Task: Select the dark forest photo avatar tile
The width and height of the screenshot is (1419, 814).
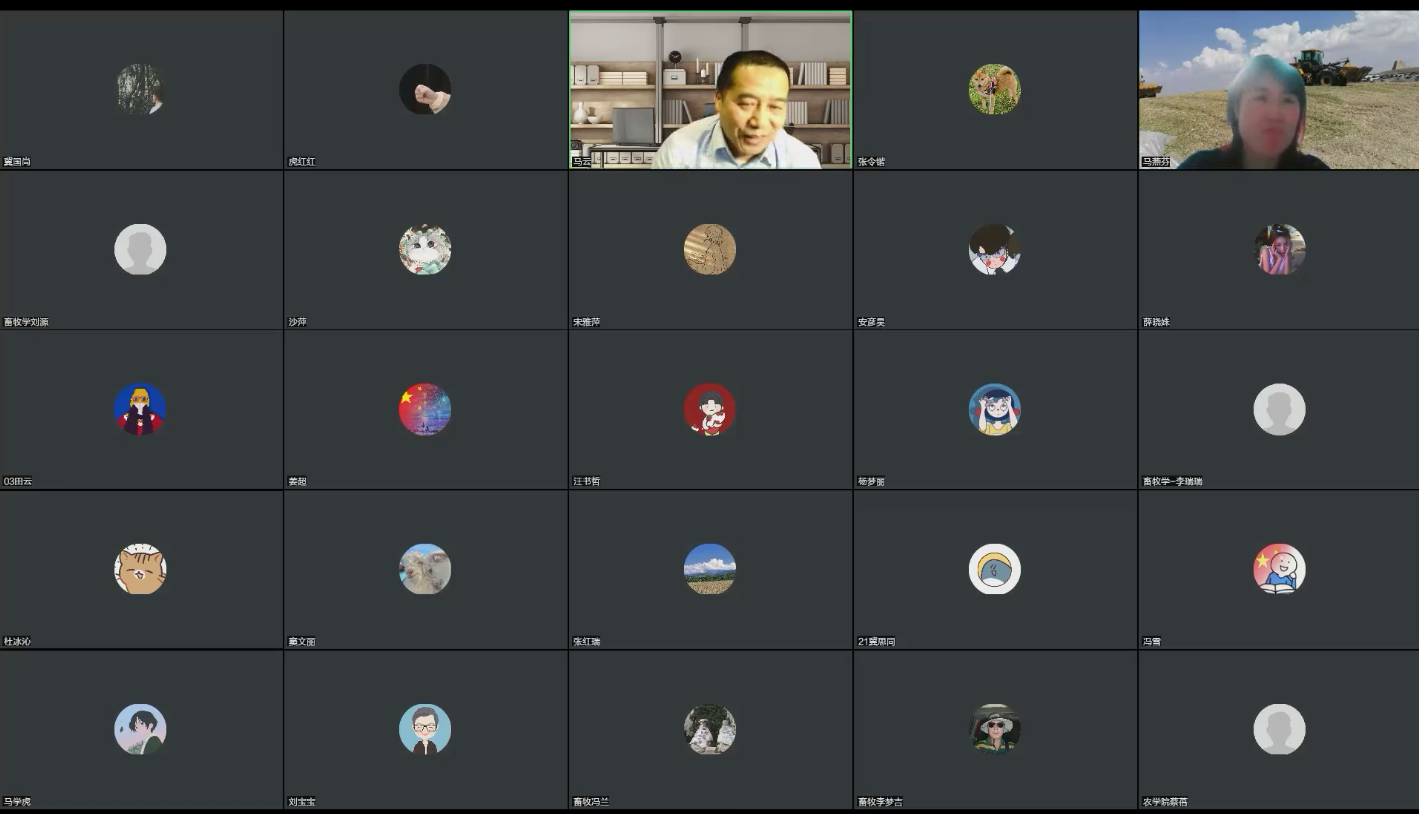Action: click(x=140, y=89)
